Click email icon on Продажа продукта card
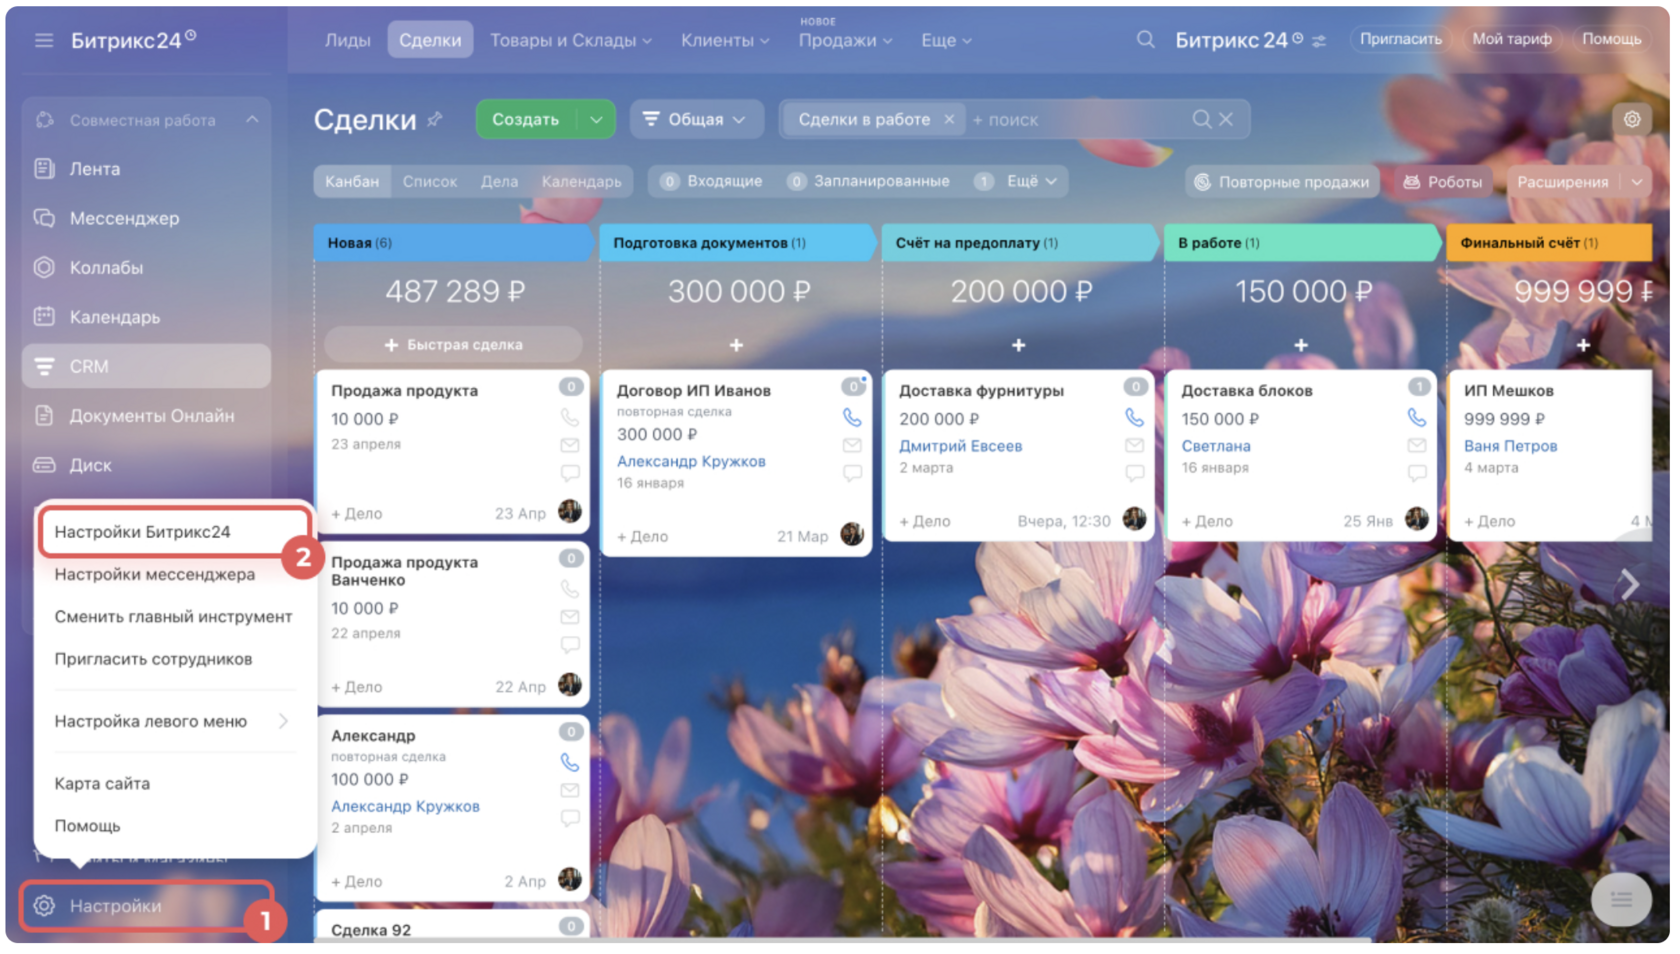Viewport: 1680px width, 954px height. tap(570, 445)
